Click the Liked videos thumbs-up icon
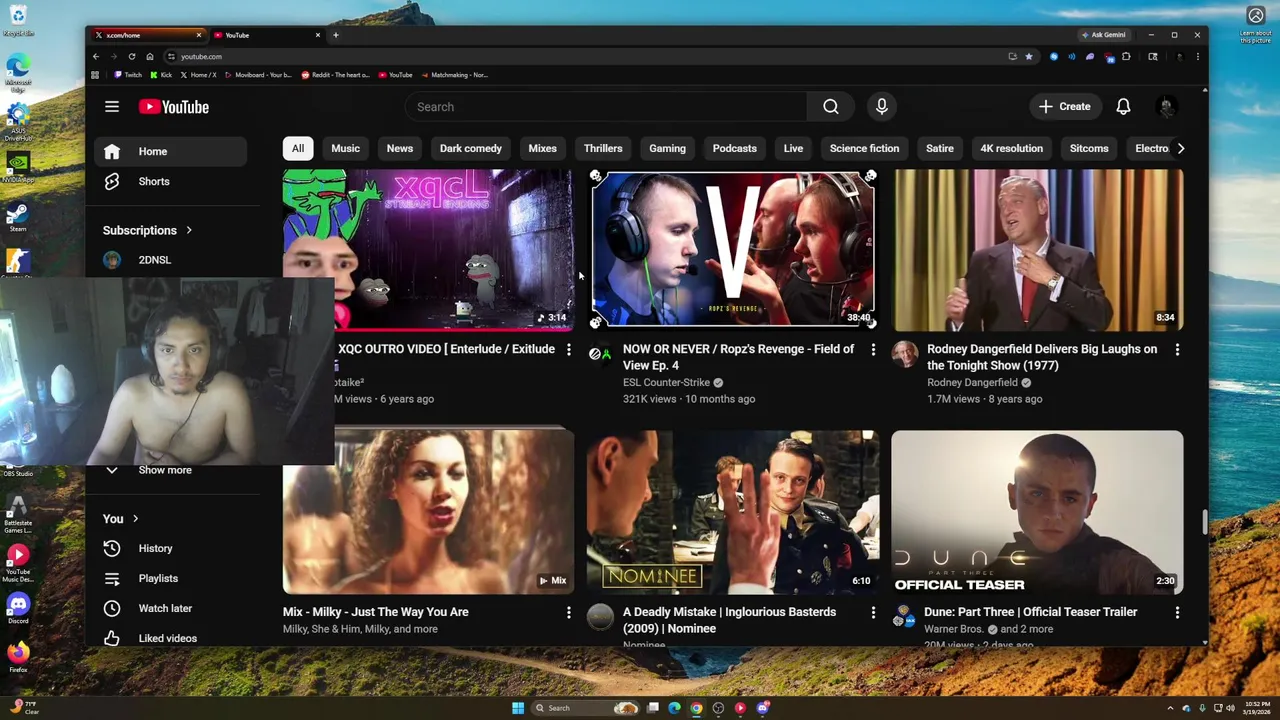 (x=112, y=638)
